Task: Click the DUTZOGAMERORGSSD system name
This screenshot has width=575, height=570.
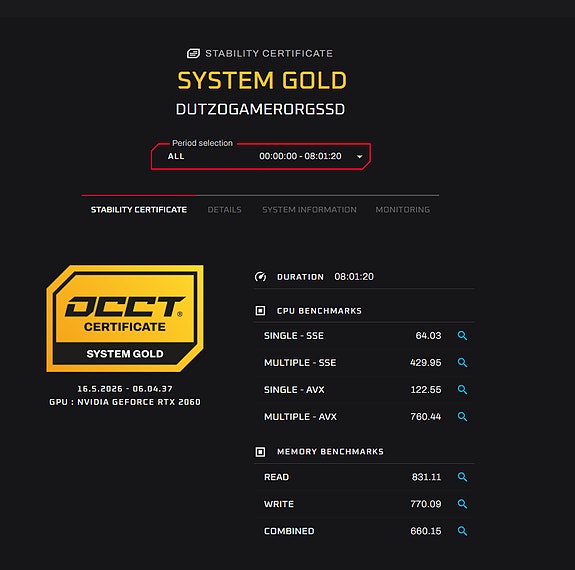Action: pyautogui.click(x=260, y=109)
